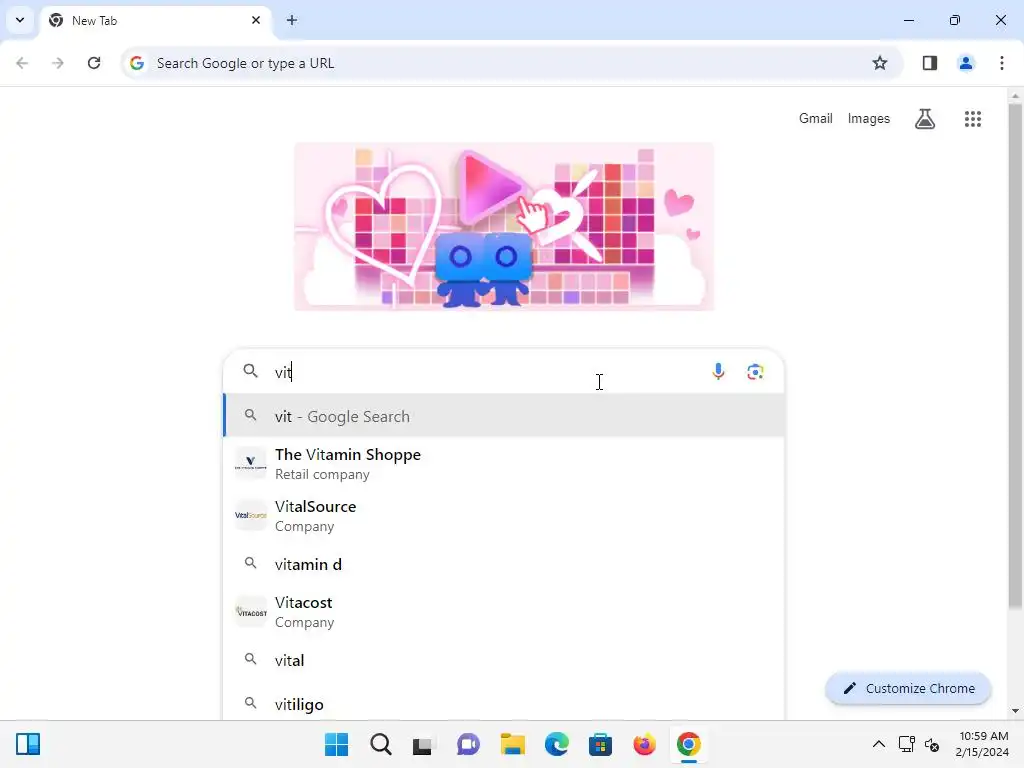Launch Firefox from taskbar
This screenshot has width=1024, height=768.
(x=645, y=744)
